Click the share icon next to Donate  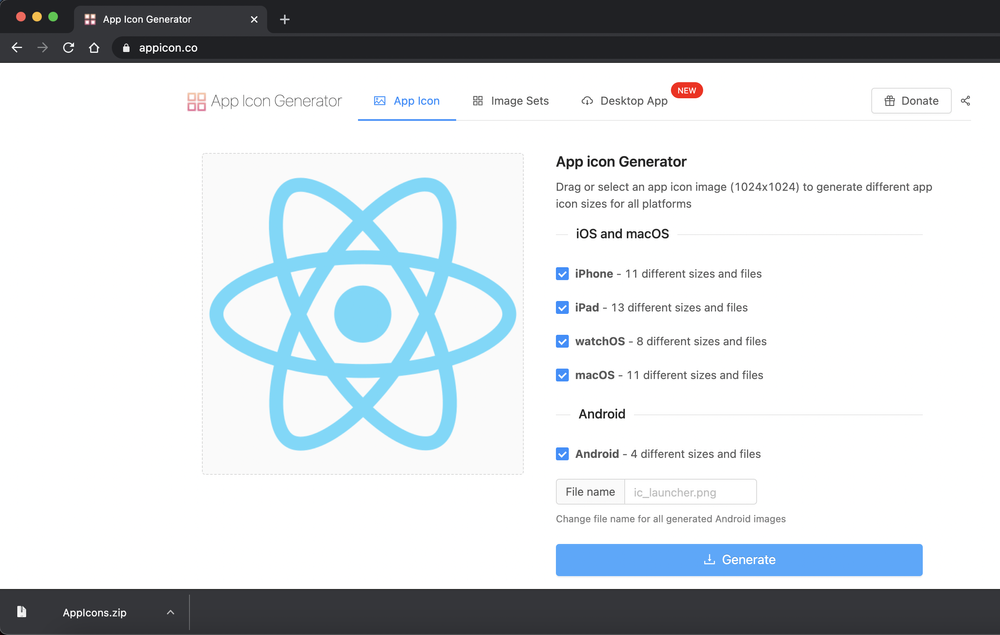pos(966,101)
